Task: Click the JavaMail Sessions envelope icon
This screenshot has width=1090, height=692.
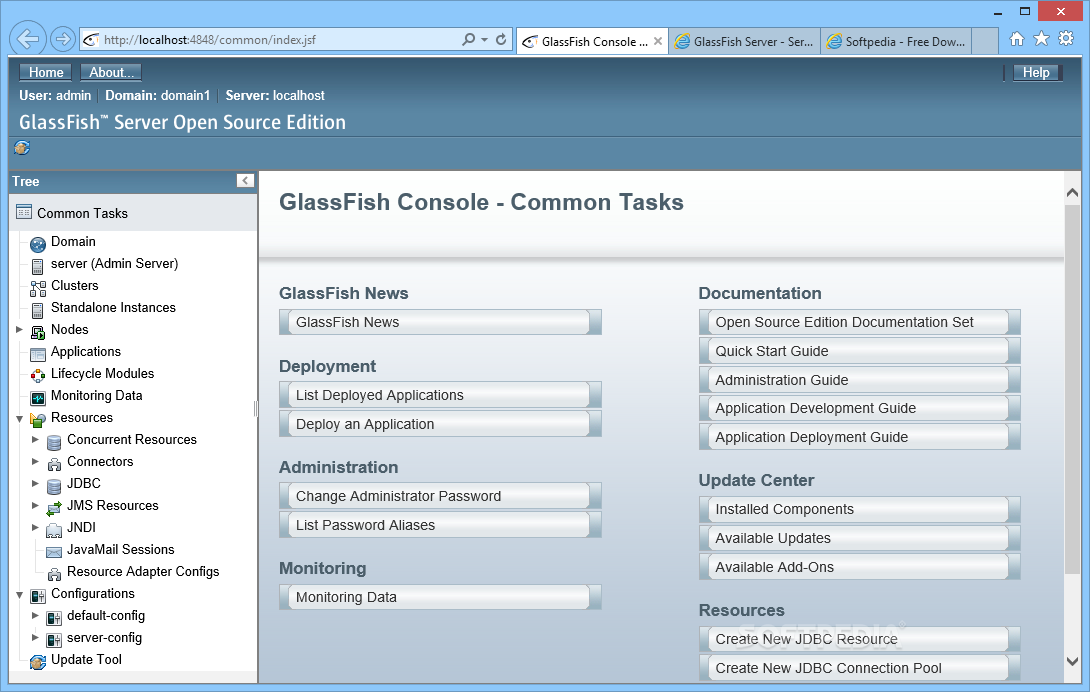Action: click(x=54, y=552)
